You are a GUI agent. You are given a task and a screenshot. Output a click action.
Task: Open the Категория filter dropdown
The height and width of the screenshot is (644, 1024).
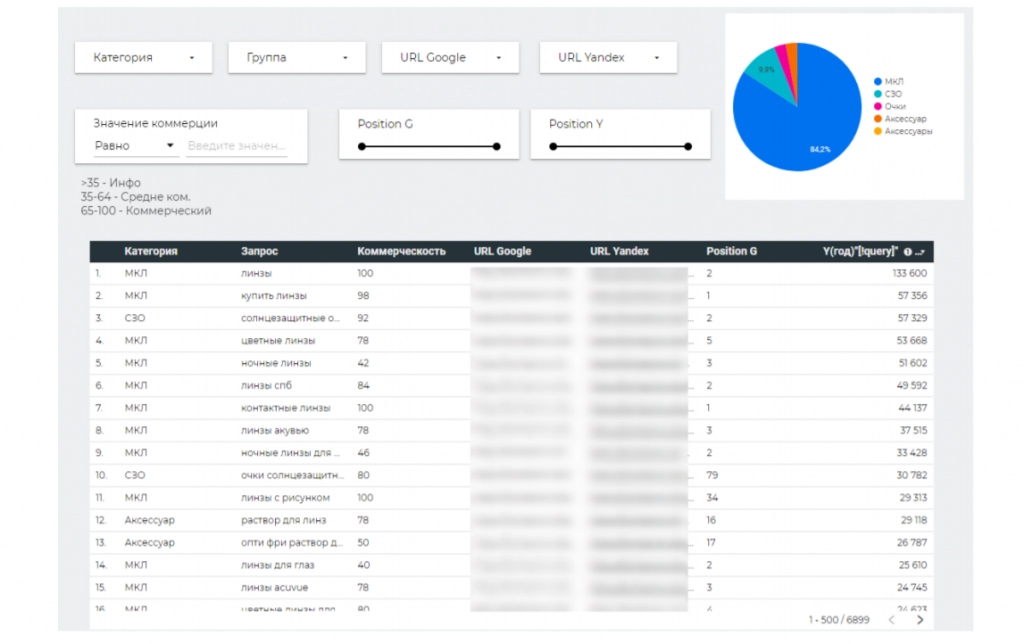pyautogui.click(x=143, y=57)
